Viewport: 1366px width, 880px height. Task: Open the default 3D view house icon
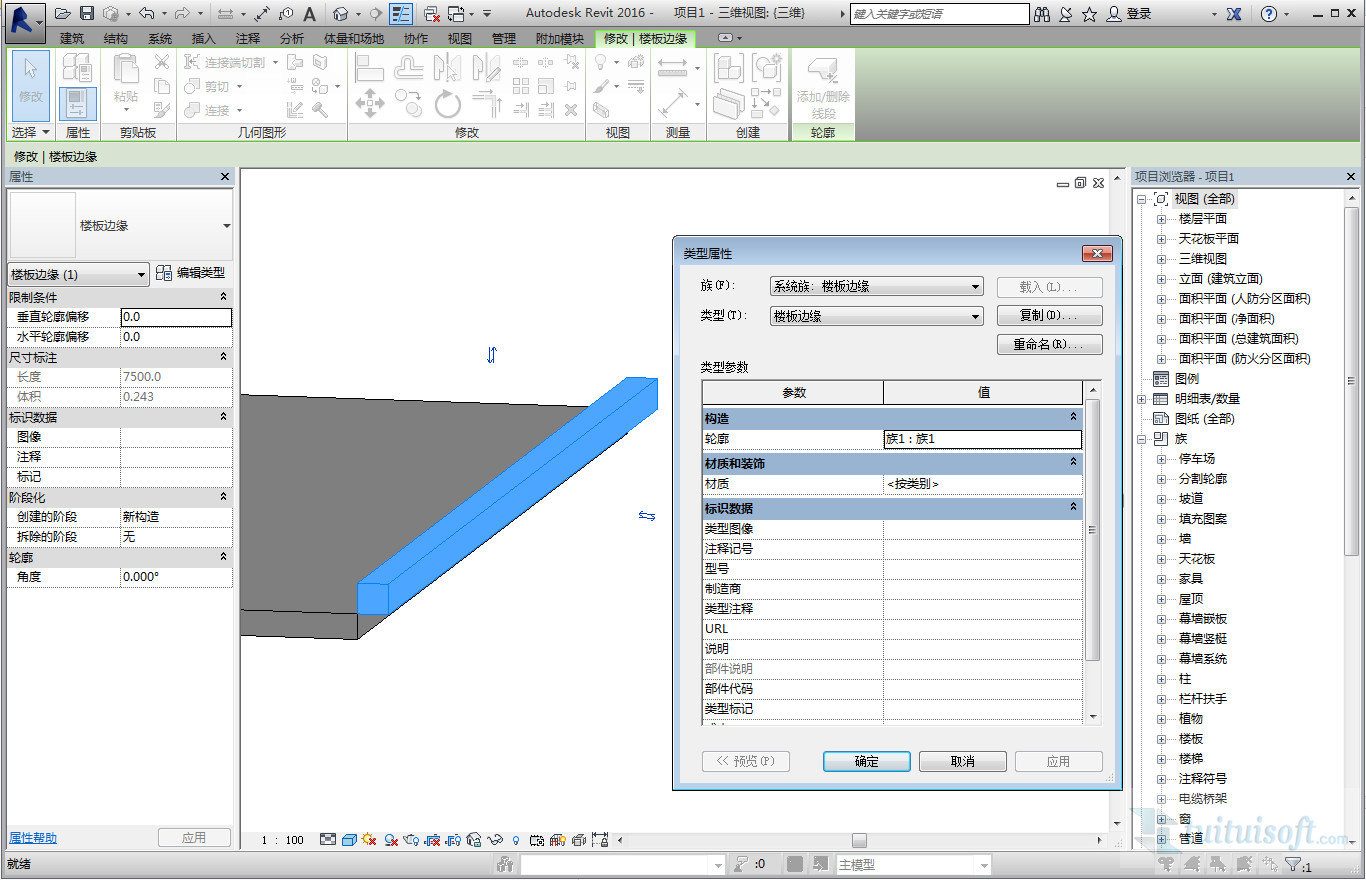pyautogui.click(x=340, y=14)
